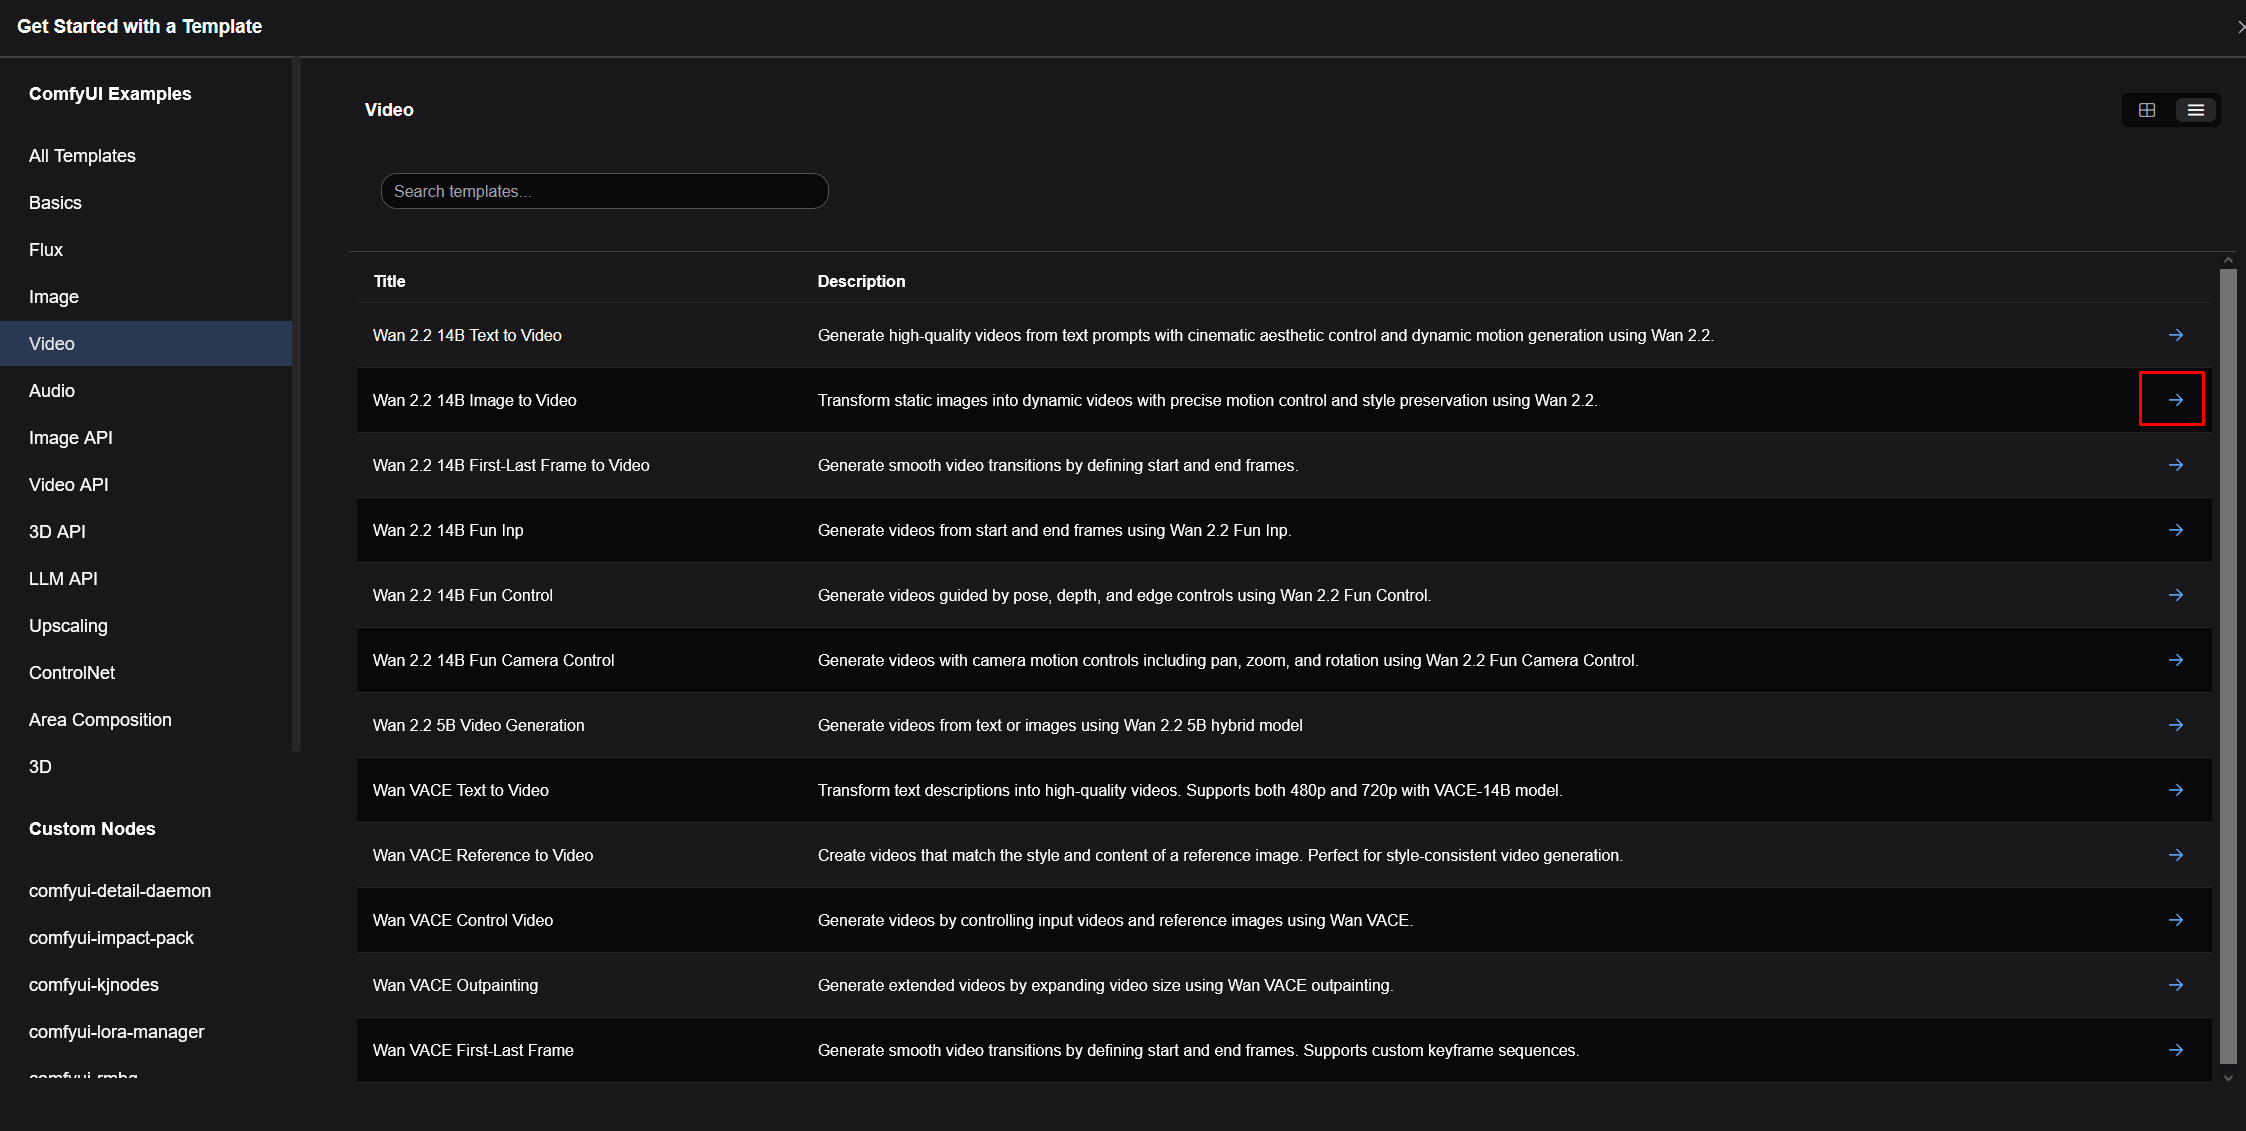Viewport: 2246px width, 1131px height.
Task: Select 'Wan 2.2 14B First-Last Frame to Video' title
Action: [x=511, y=465]
